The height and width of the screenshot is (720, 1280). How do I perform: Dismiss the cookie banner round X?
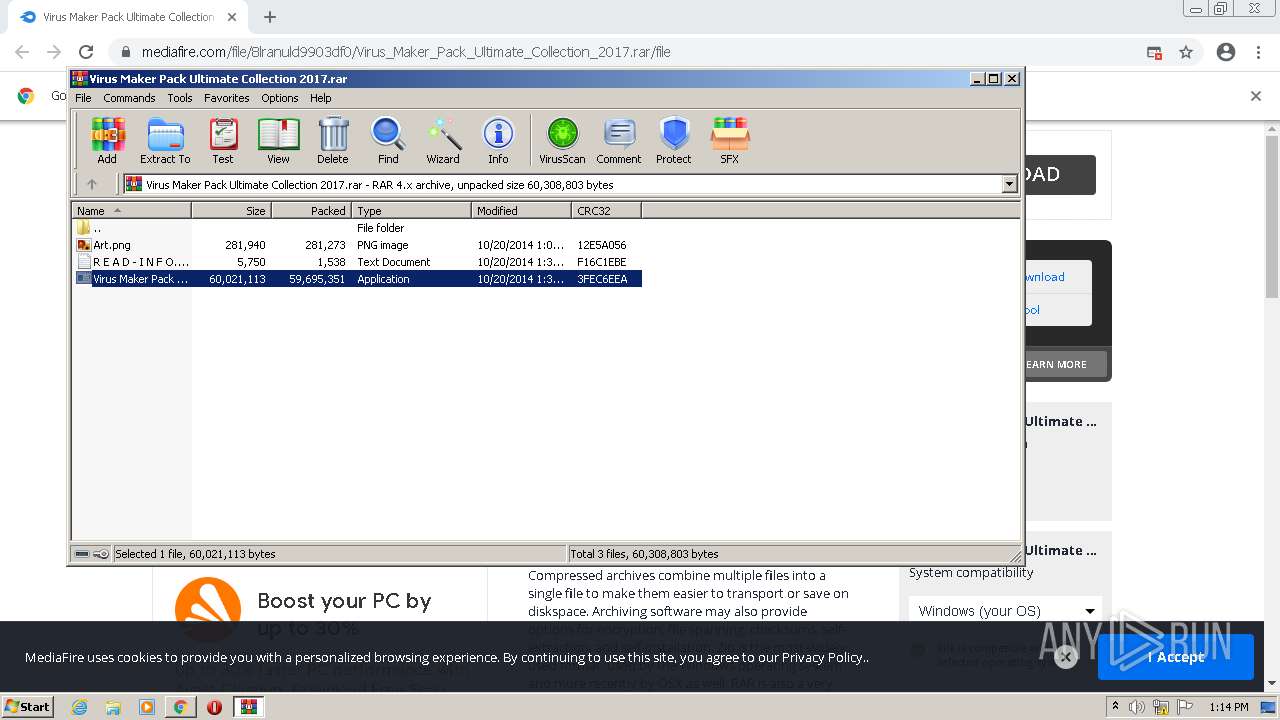(1066, 657)
